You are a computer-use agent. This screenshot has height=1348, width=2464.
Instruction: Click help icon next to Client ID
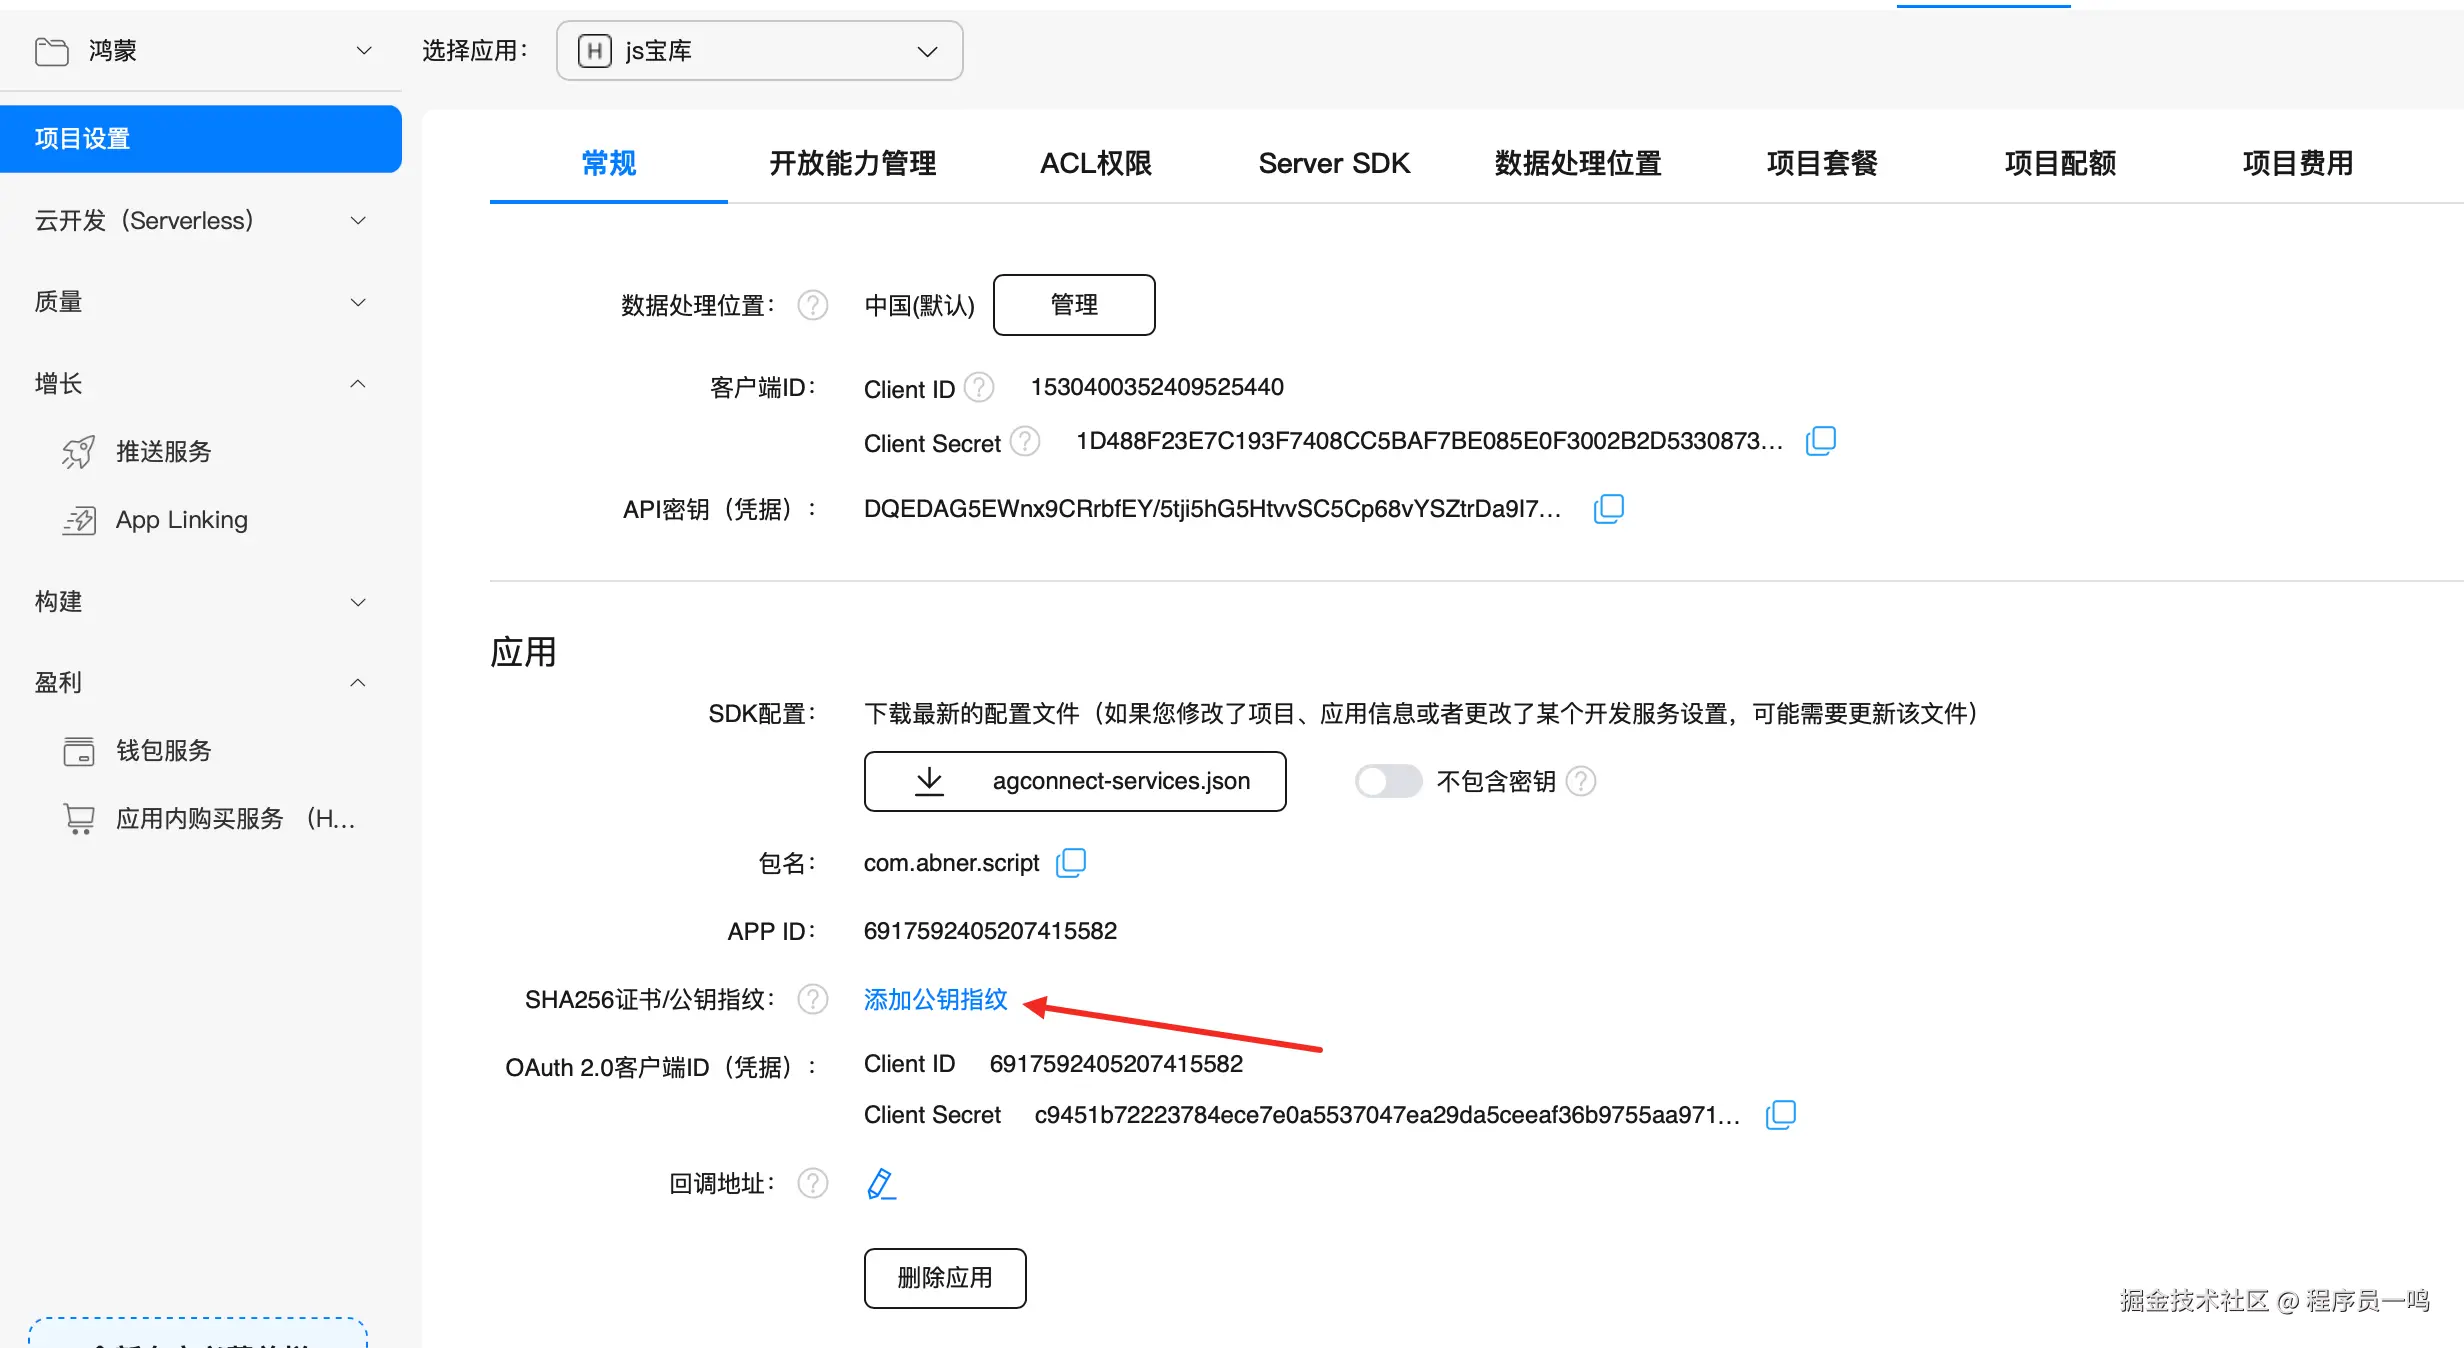coord(979,388)
